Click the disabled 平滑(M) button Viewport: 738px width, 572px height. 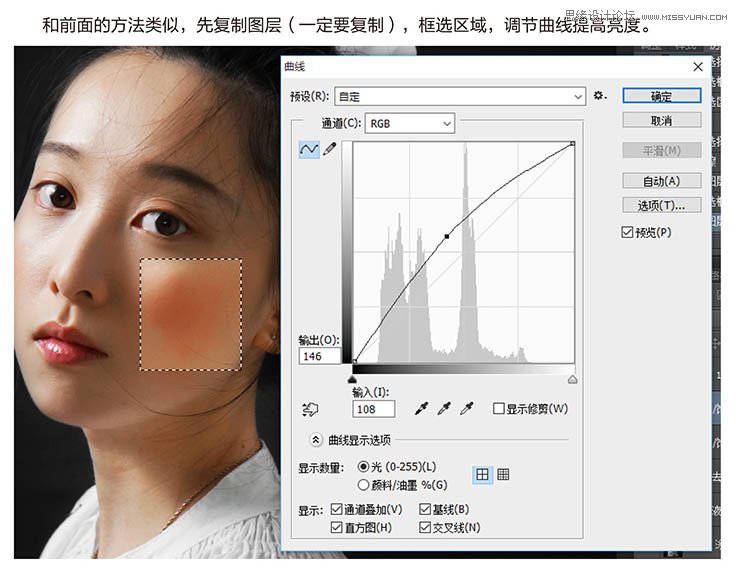[x=661, y=151]
